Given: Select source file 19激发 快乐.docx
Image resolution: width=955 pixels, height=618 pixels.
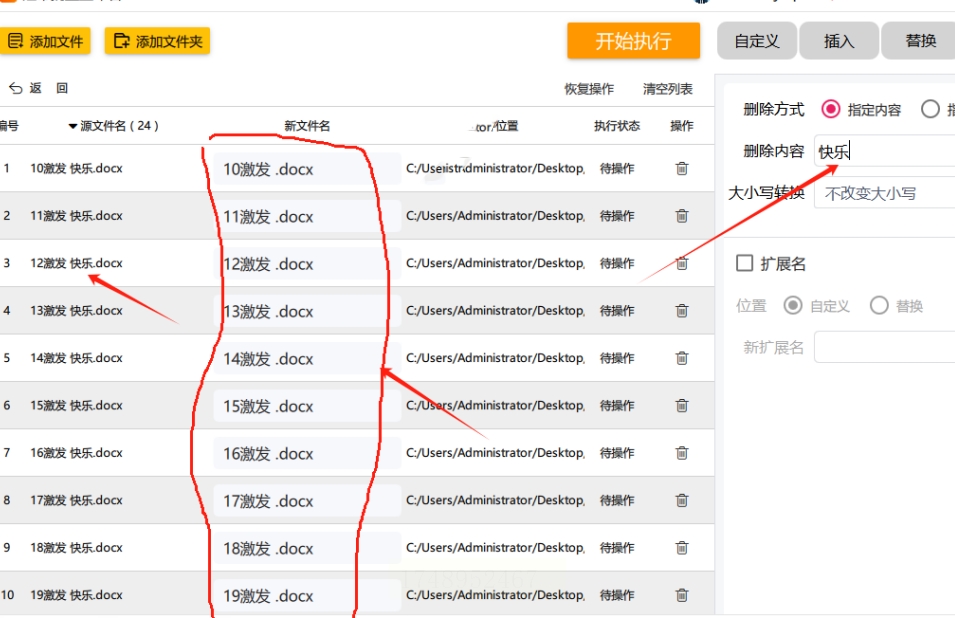Looking at the screenshot, I should point(76,595).
